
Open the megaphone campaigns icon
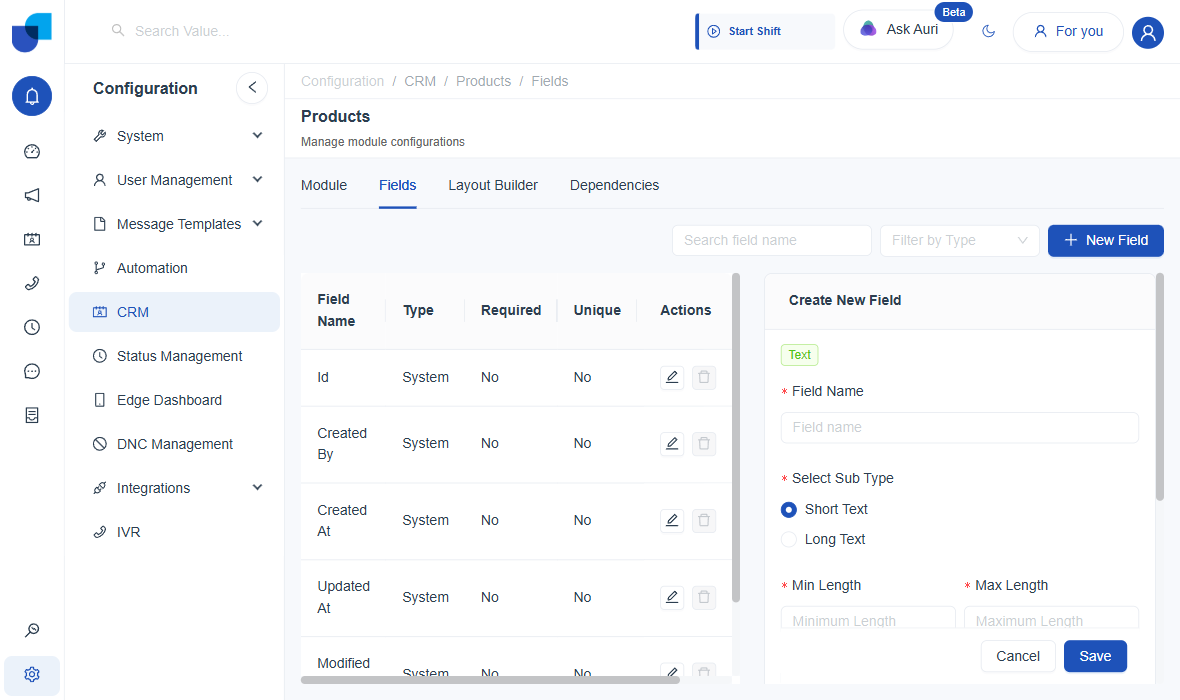(x=32, y=196)
